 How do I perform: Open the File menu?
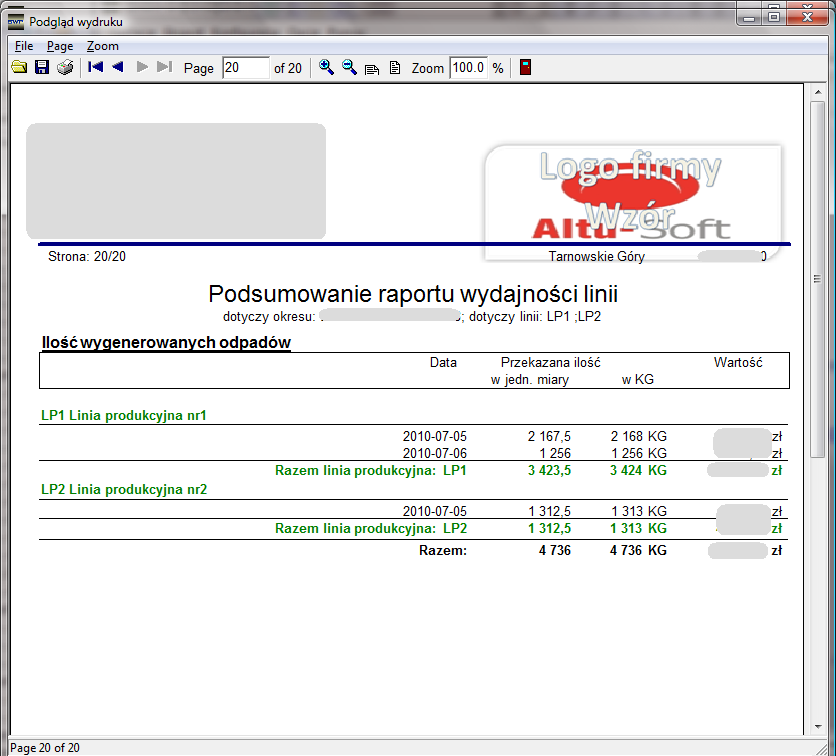click(x=24, y=46)
